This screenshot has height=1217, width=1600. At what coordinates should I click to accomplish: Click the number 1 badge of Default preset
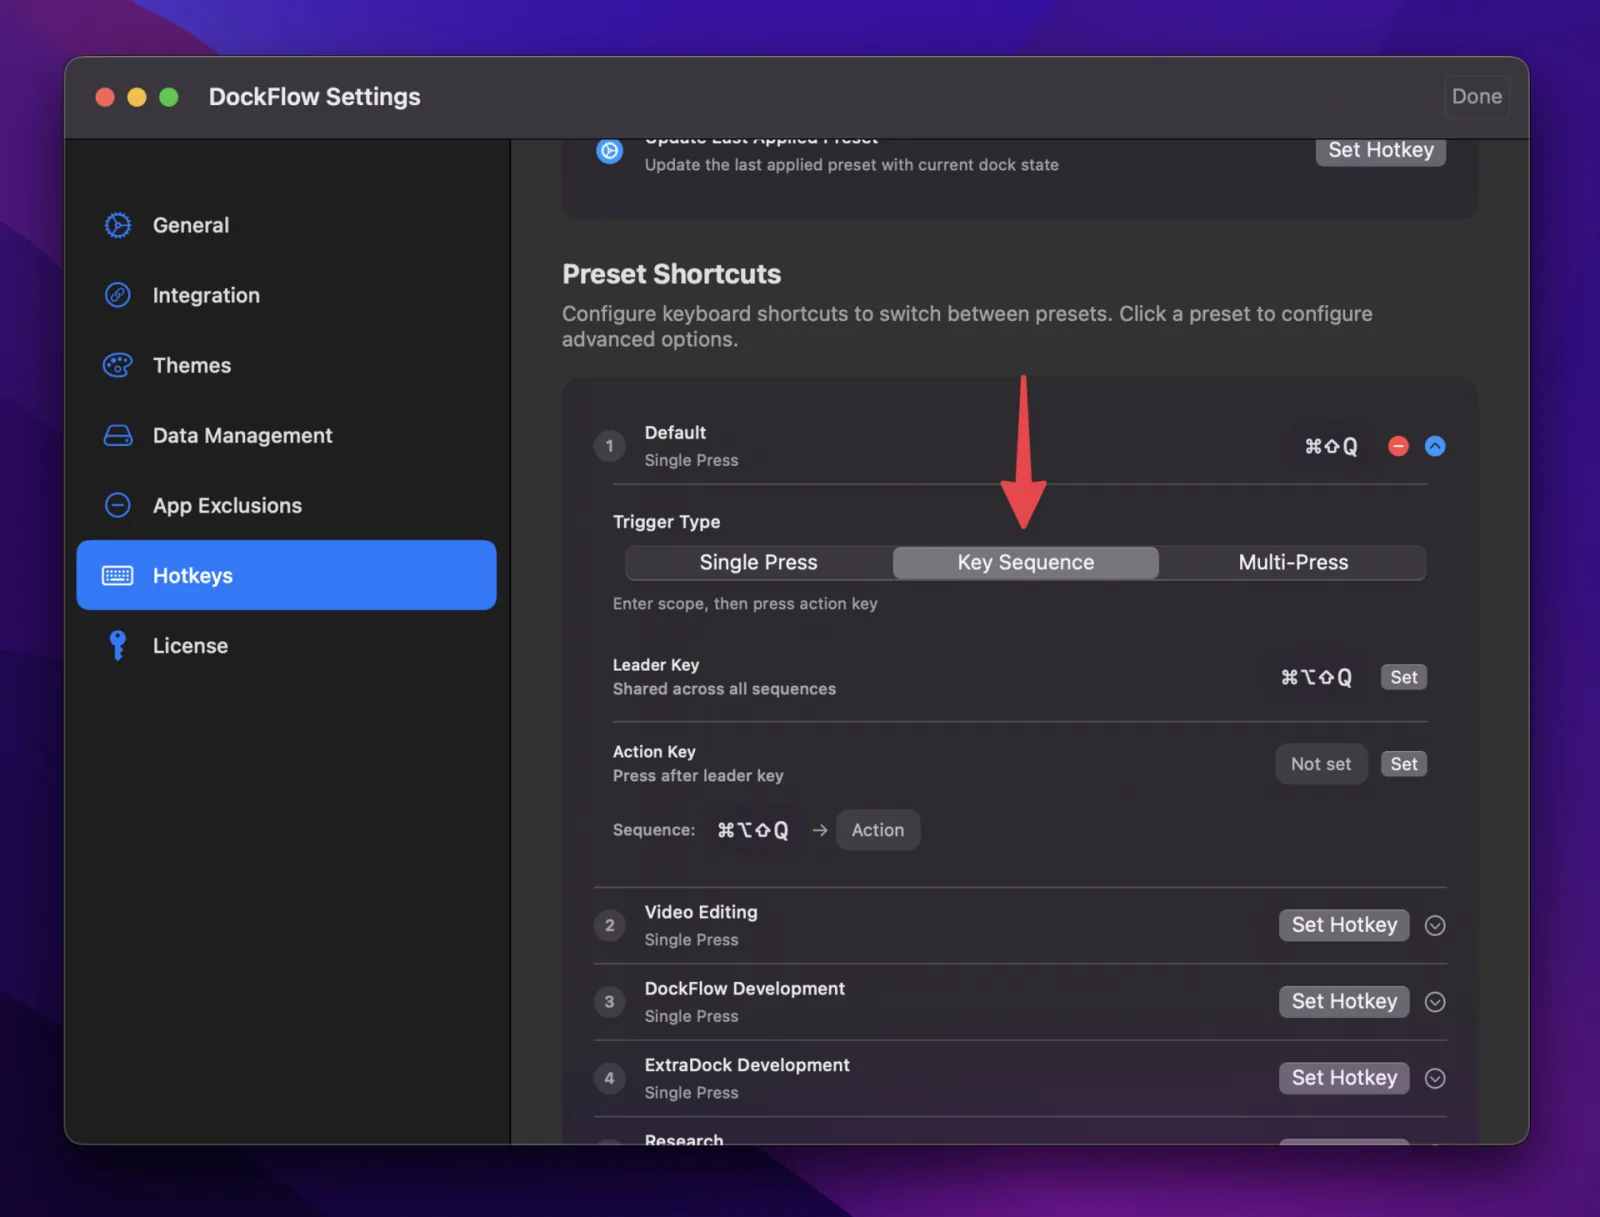[609, 446]
